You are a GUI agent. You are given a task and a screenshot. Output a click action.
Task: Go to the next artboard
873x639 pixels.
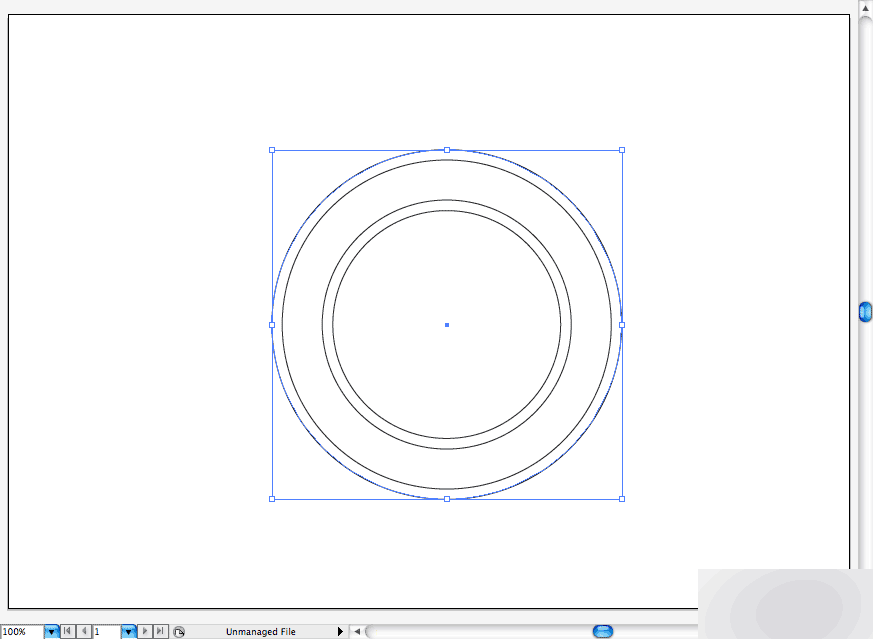point(145,631)
